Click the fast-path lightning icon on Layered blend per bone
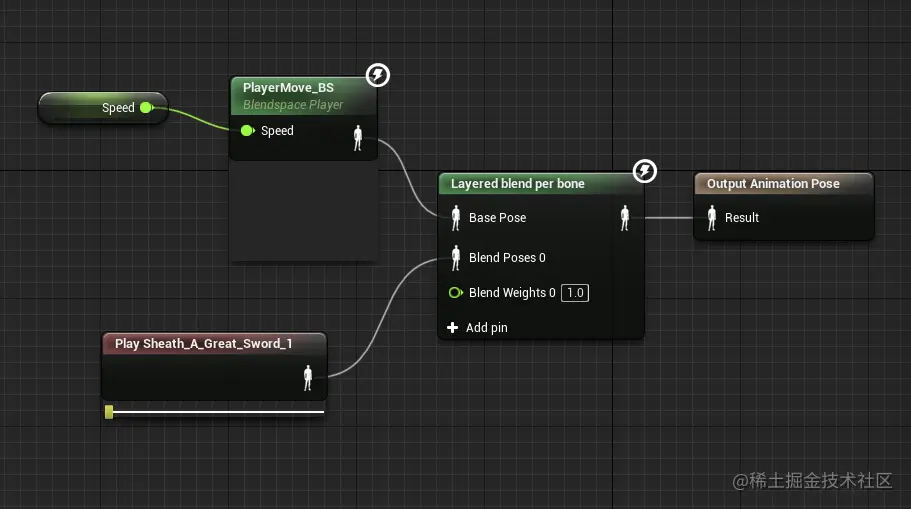This screenshot has height=509, width=911. [644, 171]
